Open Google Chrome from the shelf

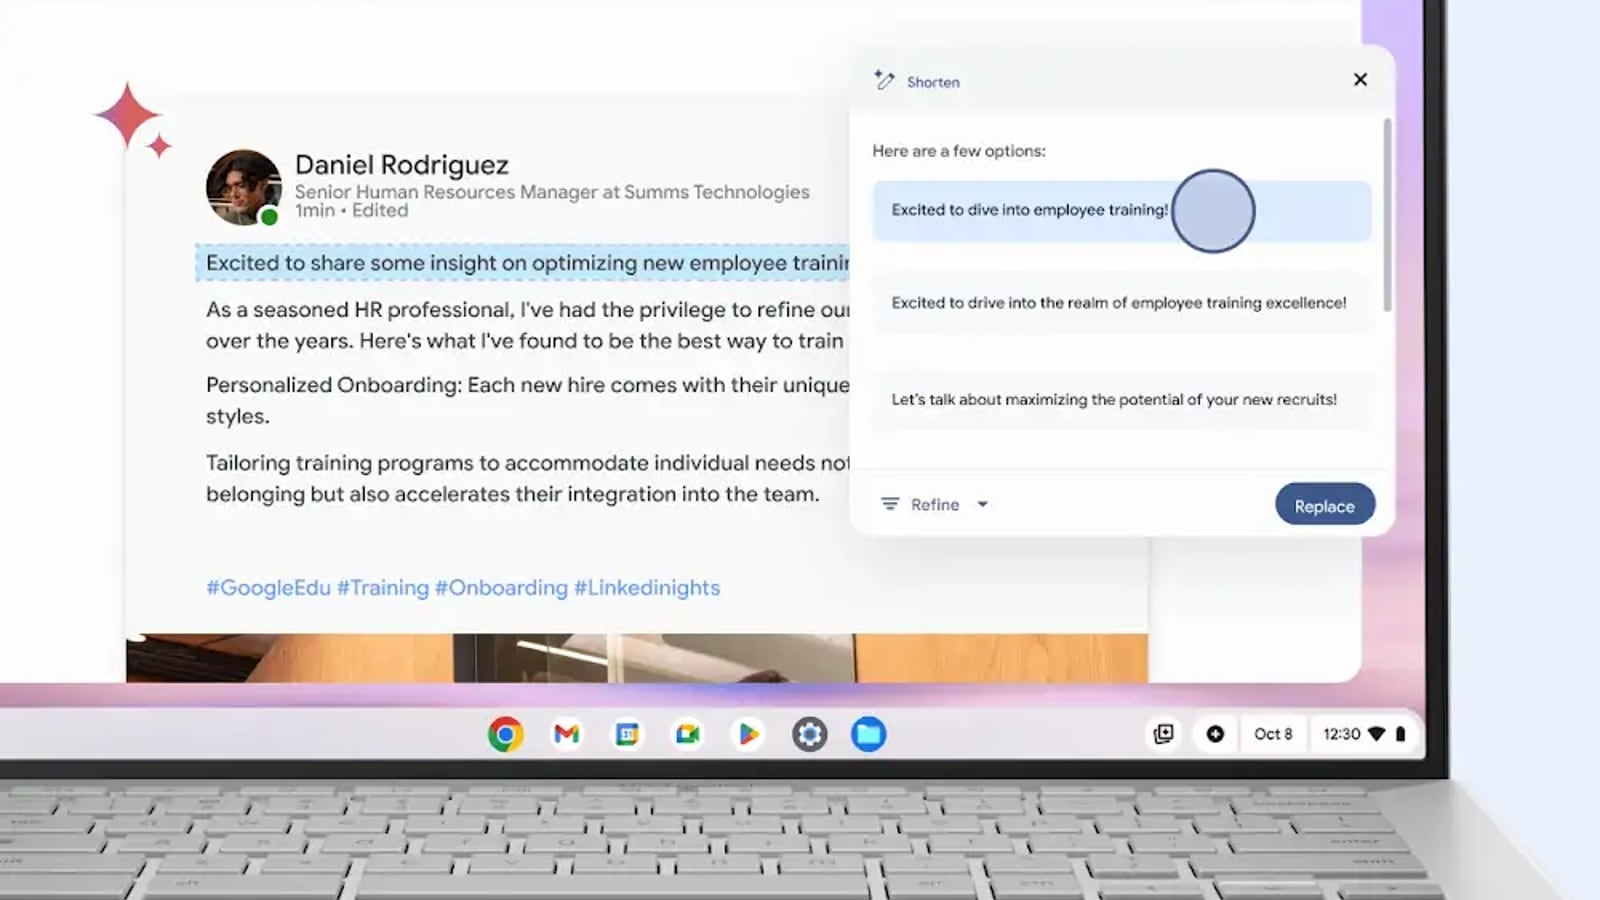tap(506, 734)
